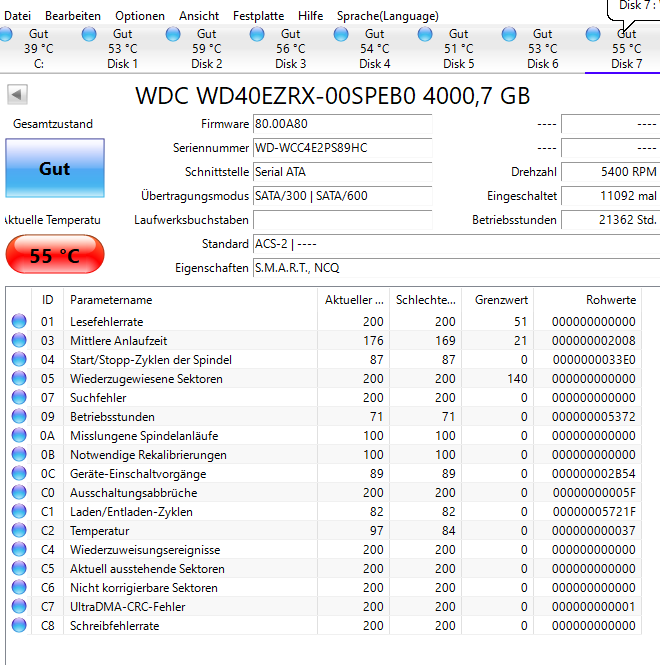Image resolution: width=660 pixels, height=665 pixels.
Task: Select the C: drive tab
Action: [39, 49]
